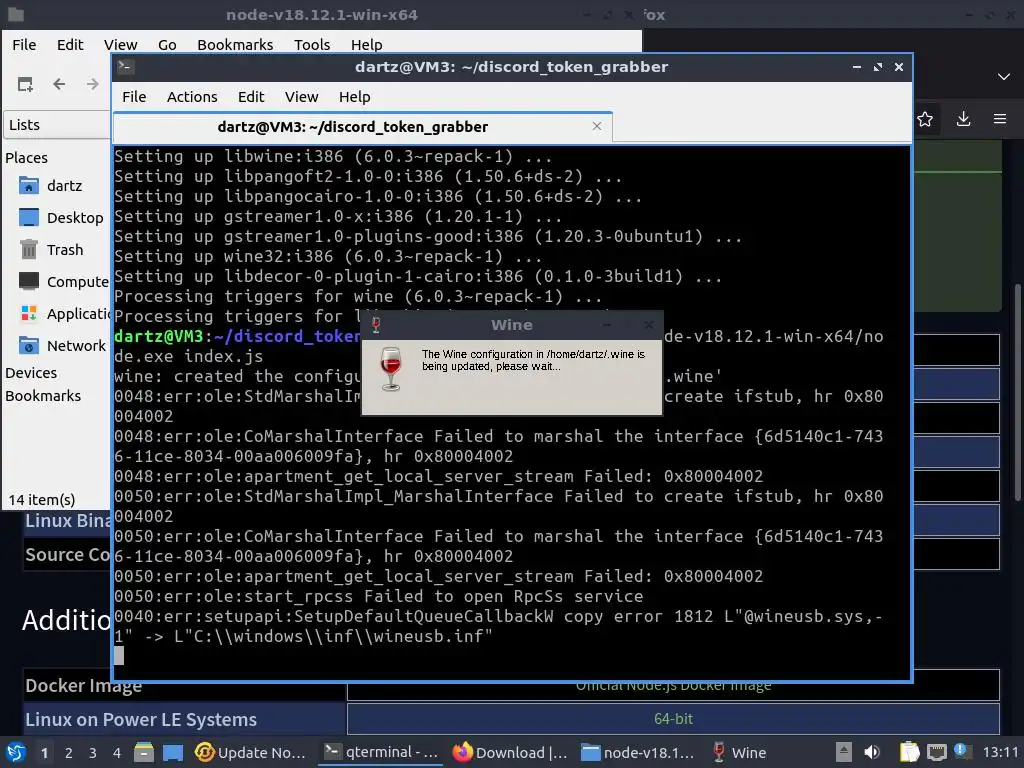The width and height of the screenshot is (1024, 768).
Task: Open the Update Notifier taskbar entry
Action: tap(251, 752)
